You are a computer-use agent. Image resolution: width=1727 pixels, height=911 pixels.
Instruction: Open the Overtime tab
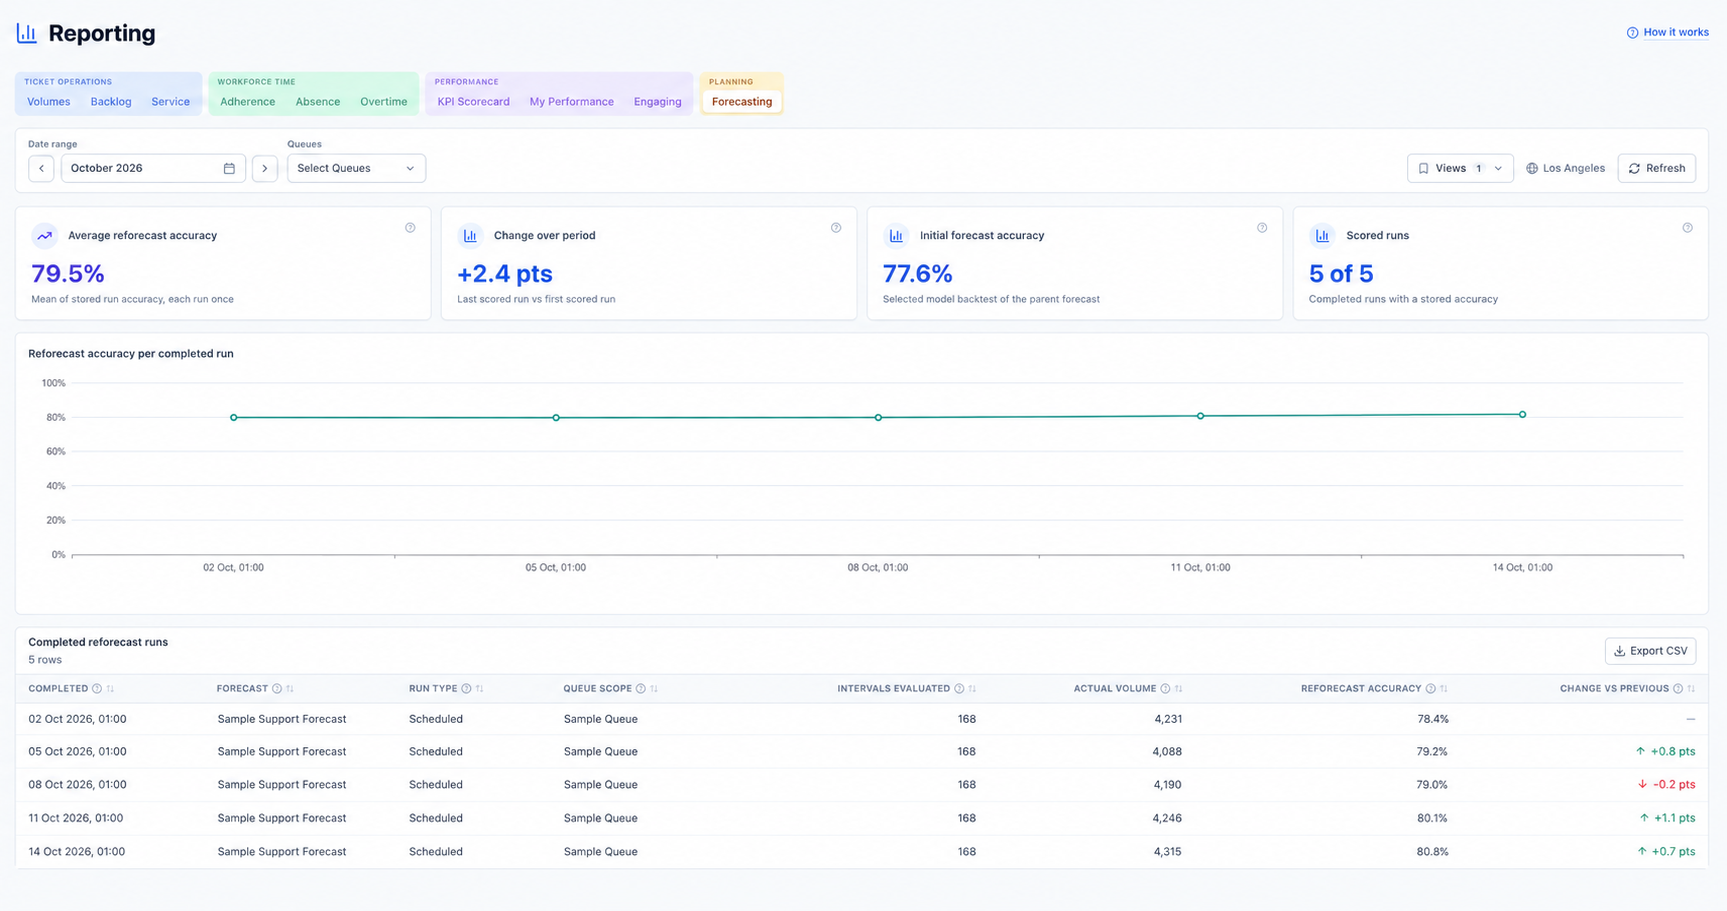click(384, 102)
